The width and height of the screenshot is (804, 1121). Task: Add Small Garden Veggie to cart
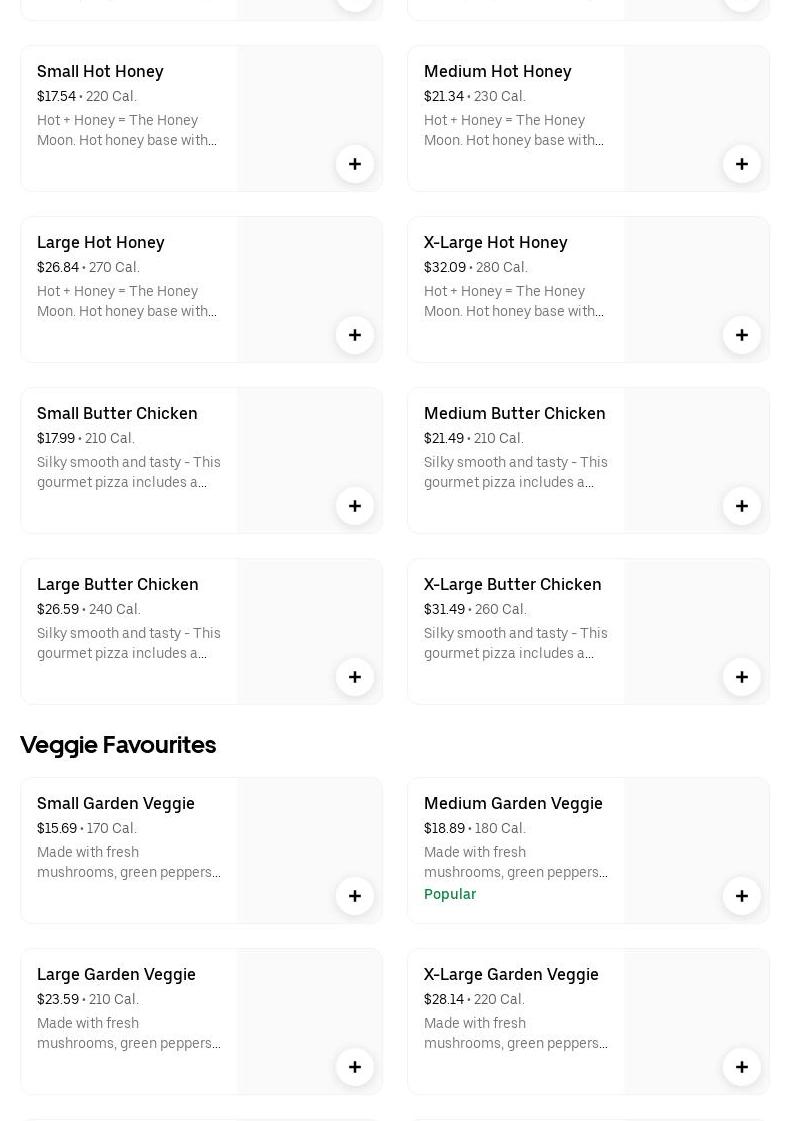click(x=355, y=896)
